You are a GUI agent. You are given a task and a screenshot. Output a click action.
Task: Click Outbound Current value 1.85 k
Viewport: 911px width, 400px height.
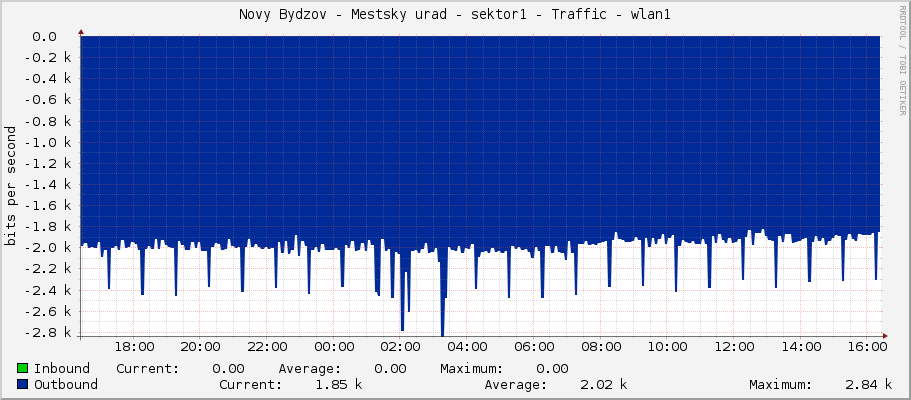(x=339, y=384)
